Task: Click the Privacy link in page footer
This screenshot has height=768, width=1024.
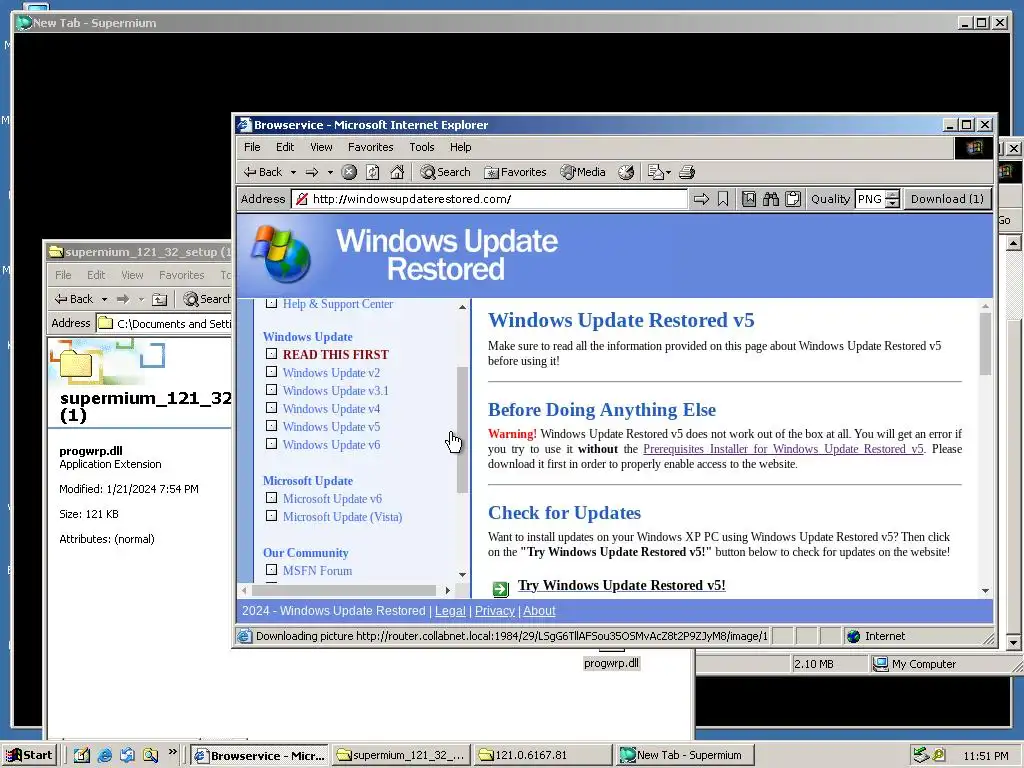Action: click(494, 611)
